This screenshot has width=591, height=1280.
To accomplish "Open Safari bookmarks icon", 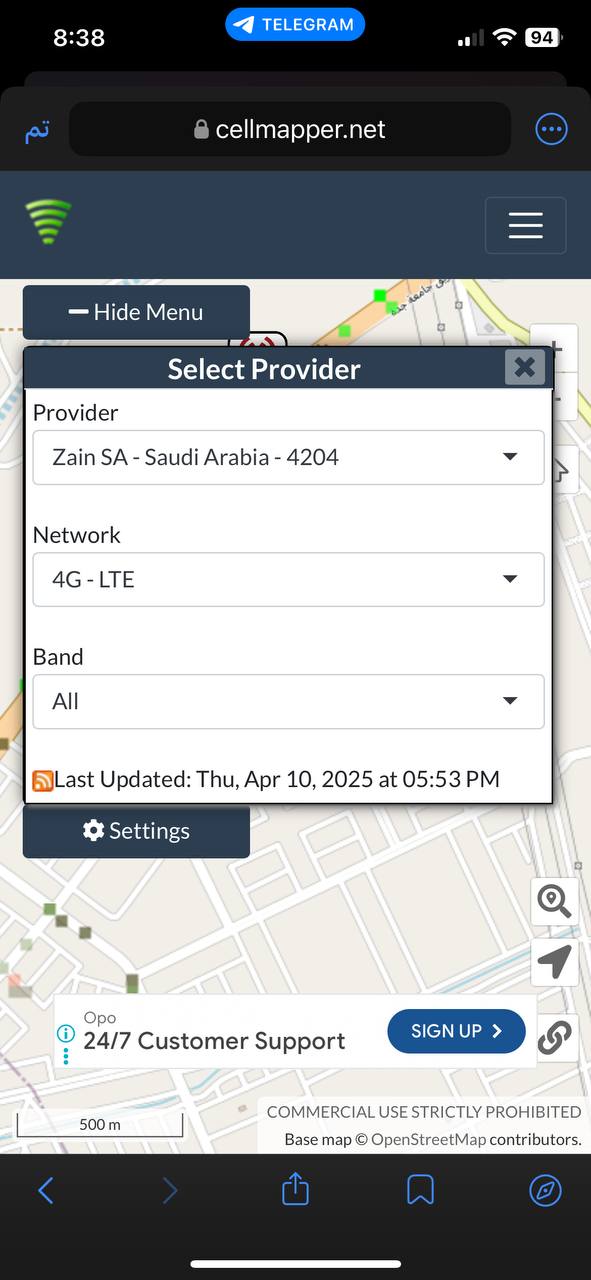I will [420, 1190].
